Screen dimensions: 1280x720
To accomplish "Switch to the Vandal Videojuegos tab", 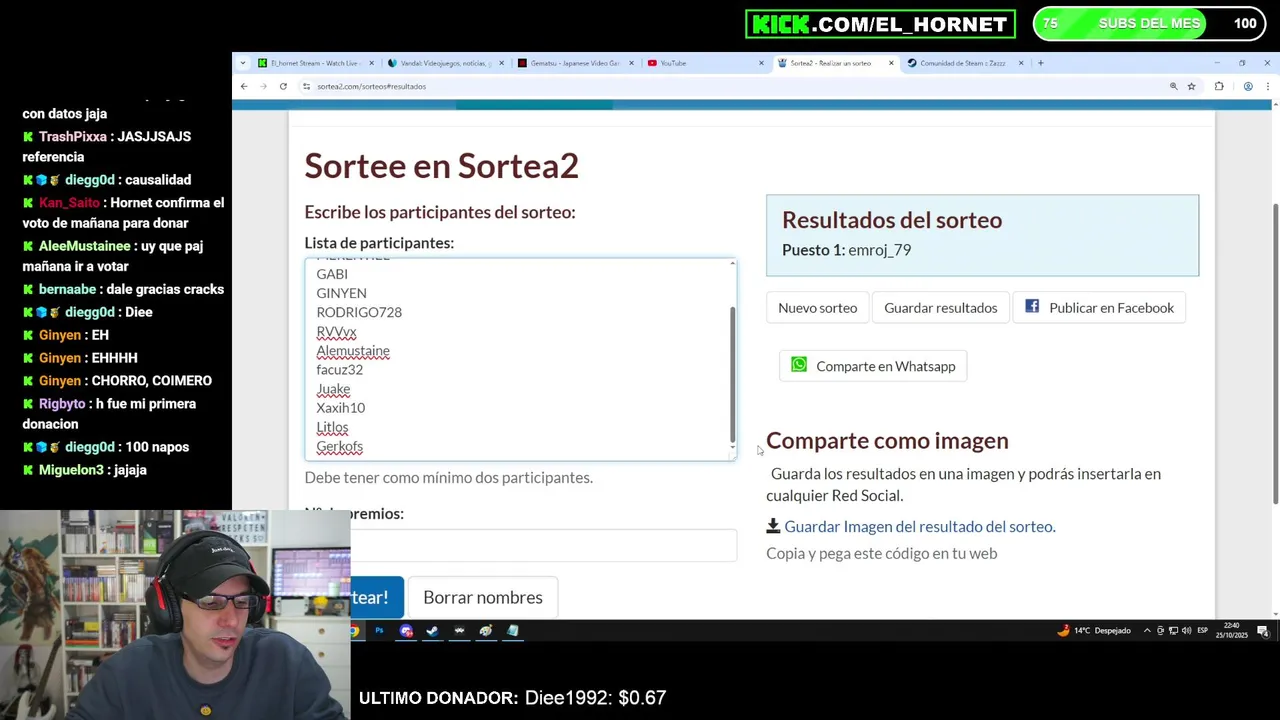I will (x=446, y=63).
